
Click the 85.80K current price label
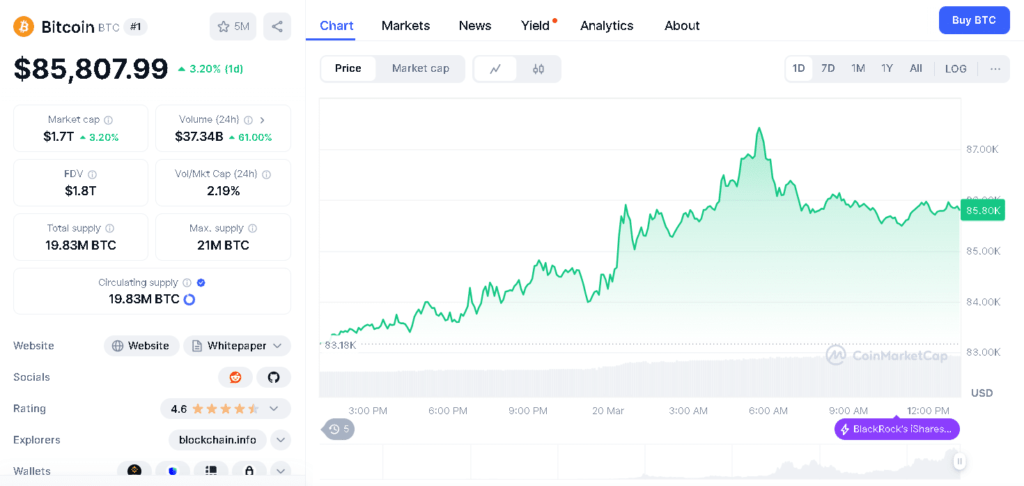click(983, 210)
